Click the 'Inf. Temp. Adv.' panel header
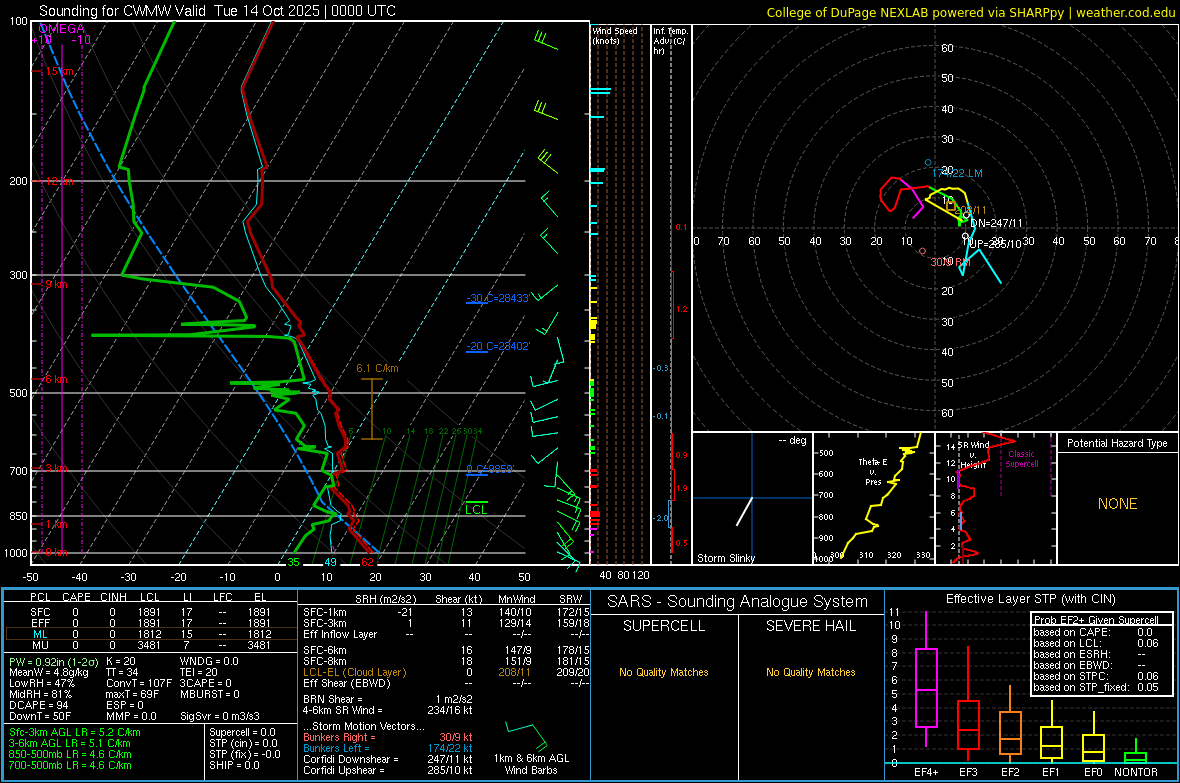 (670, 41)
